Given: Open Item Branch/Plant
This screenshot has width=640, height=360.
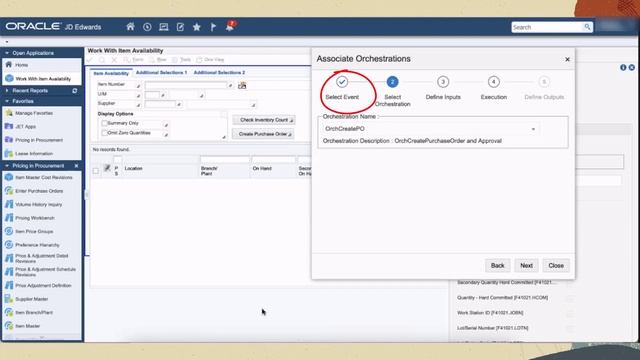Looking at the screenshot, I should (x=34, y=312).
